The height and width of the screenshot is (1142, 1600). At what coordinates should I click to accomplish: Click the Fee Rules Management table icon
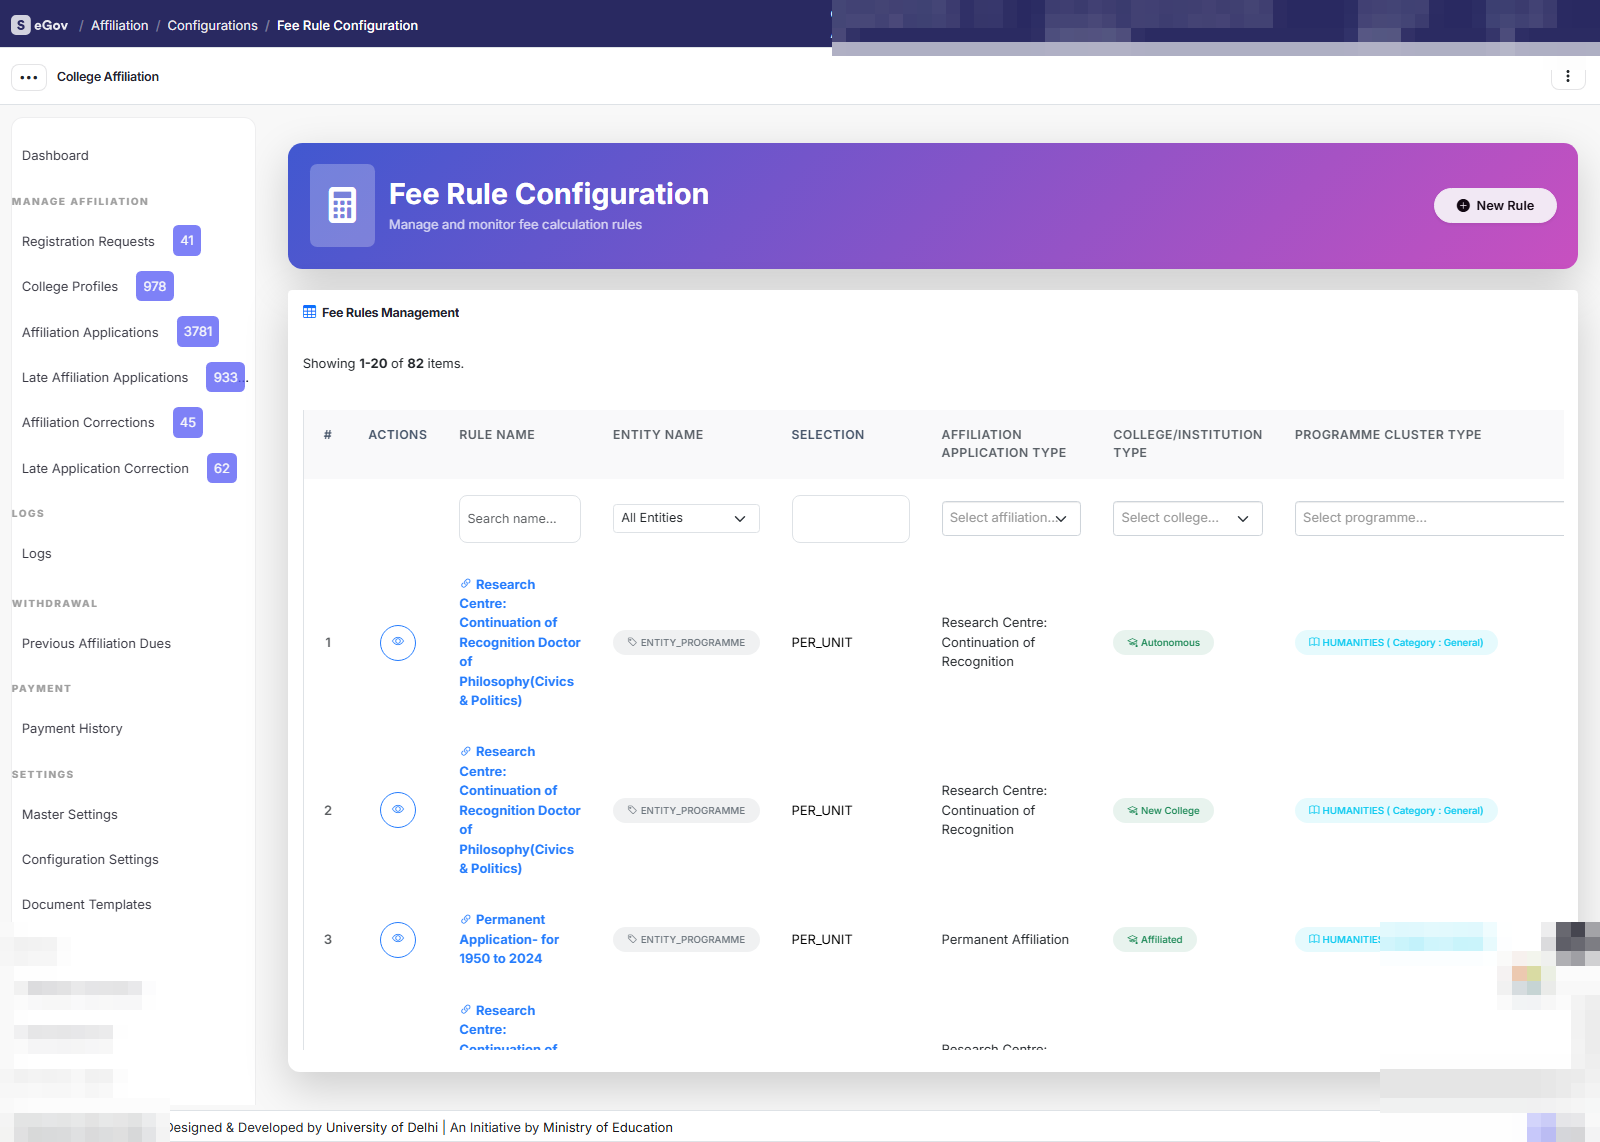coord(310,312)
